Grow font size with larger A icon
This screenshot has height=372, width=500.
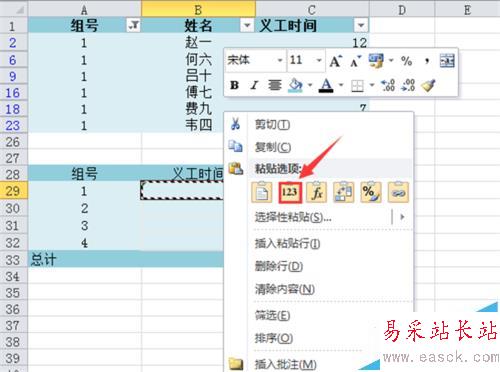[336, 61]
